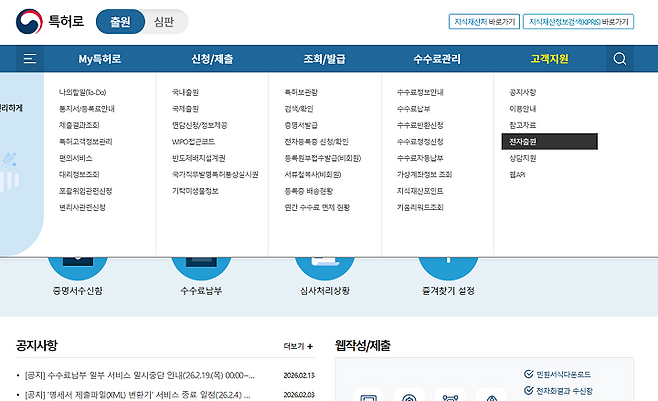Switch the toggle to 심판
The height and width of the screenshot is (401, 658).
[x=164, y=21]
